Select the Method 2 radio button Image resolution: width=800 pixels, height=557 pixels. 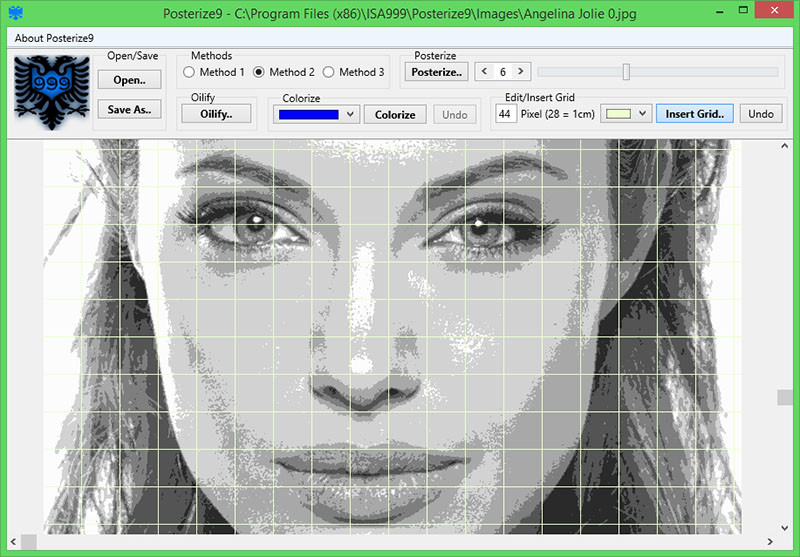click(259, 72)
